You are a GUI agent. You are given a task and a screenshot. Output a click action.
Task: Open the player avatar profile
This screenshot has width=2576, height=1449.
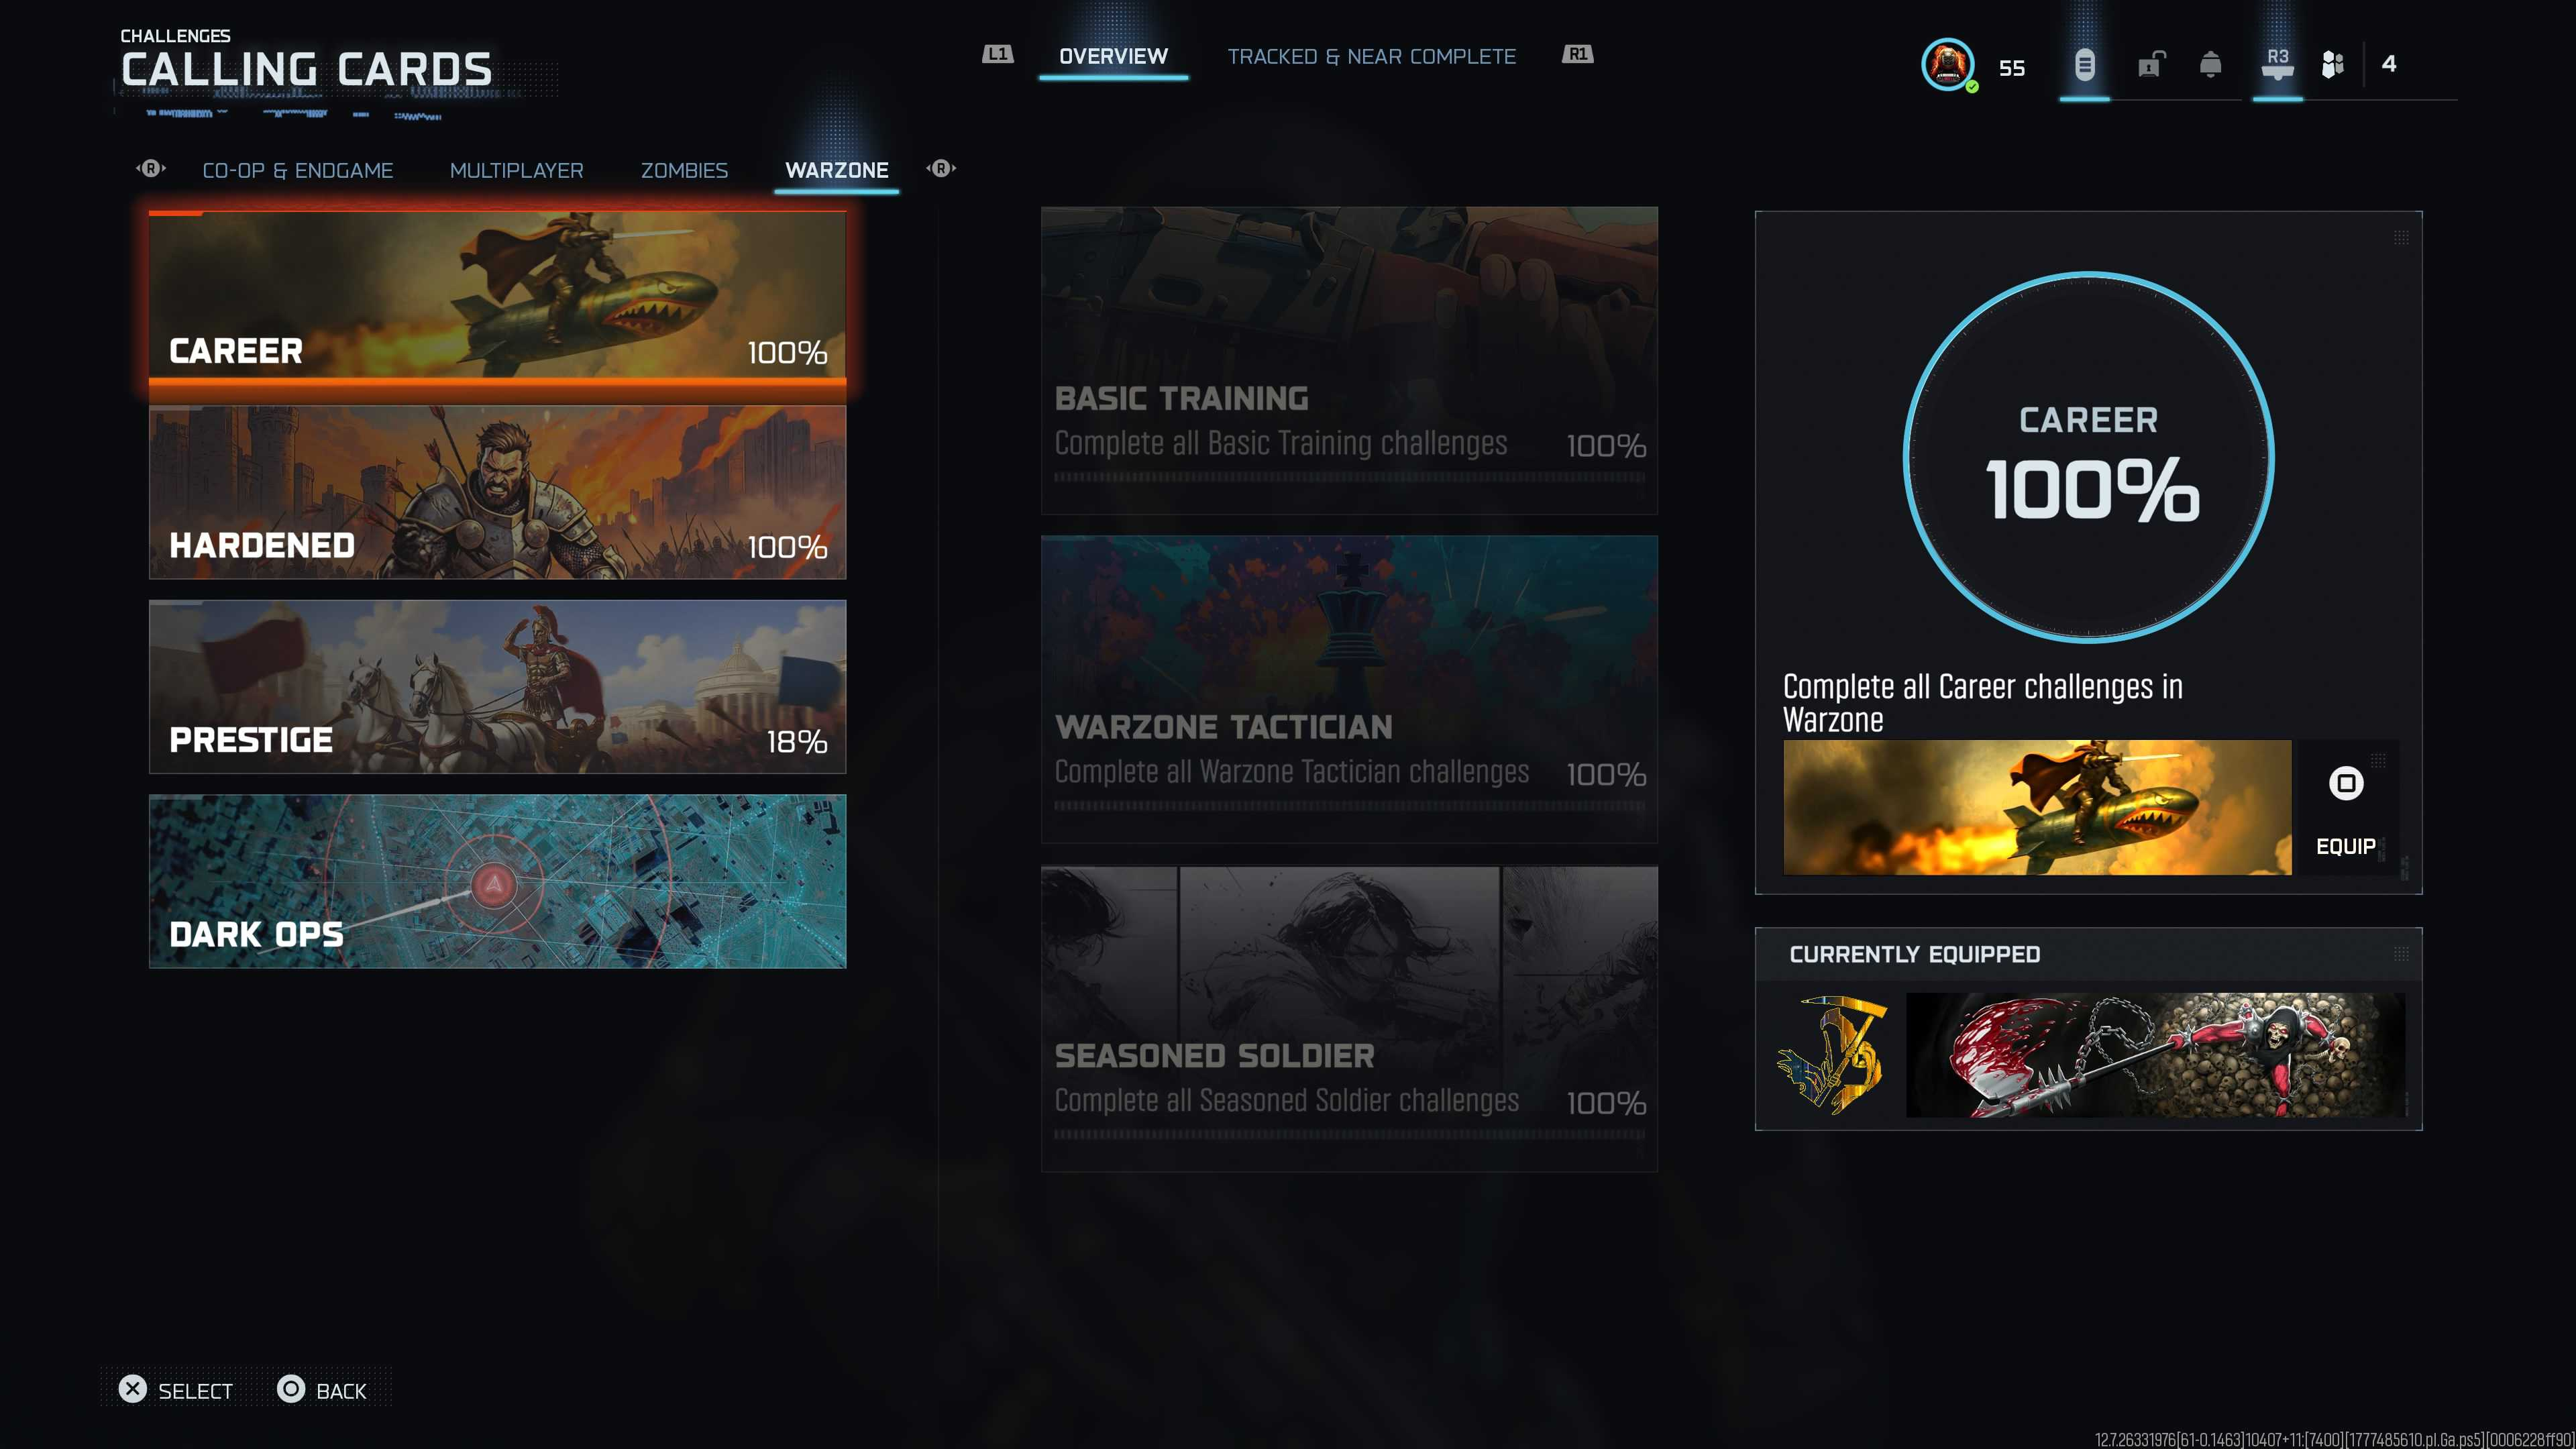(1947, 65)
